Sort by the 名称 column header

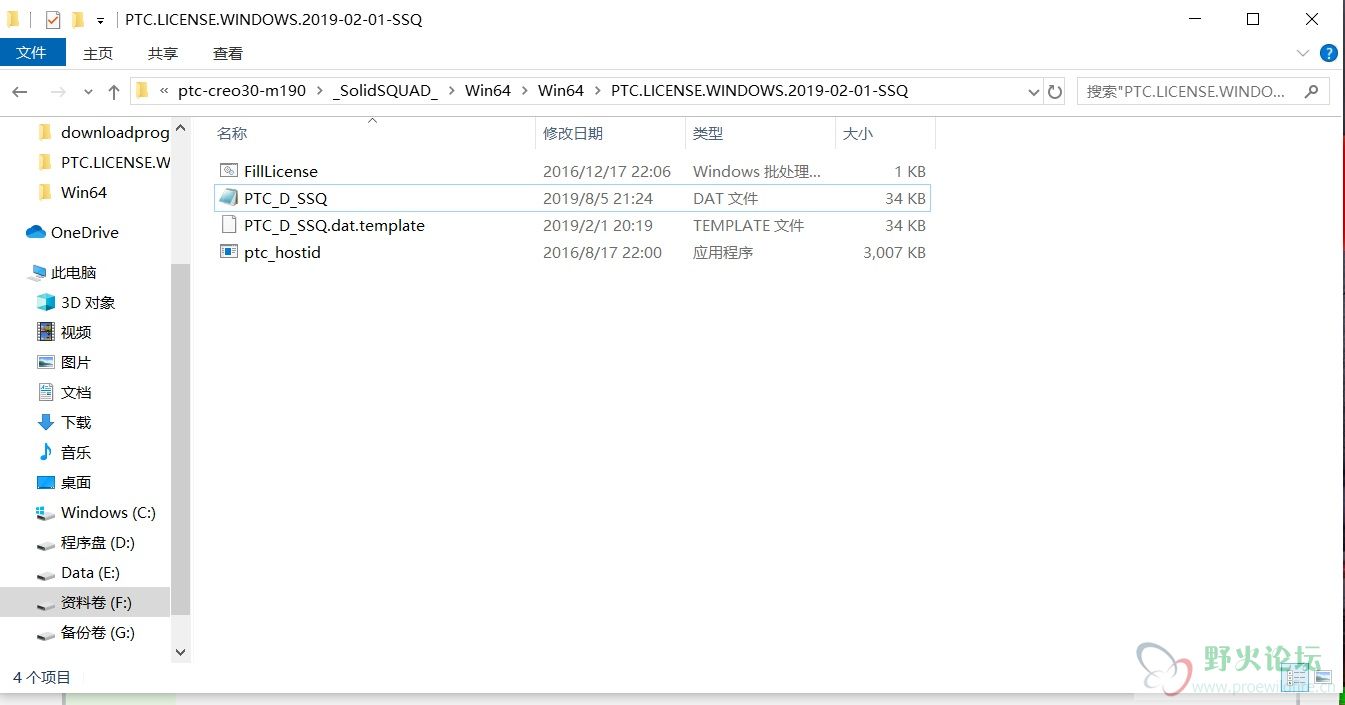click(x=232, y=133)
